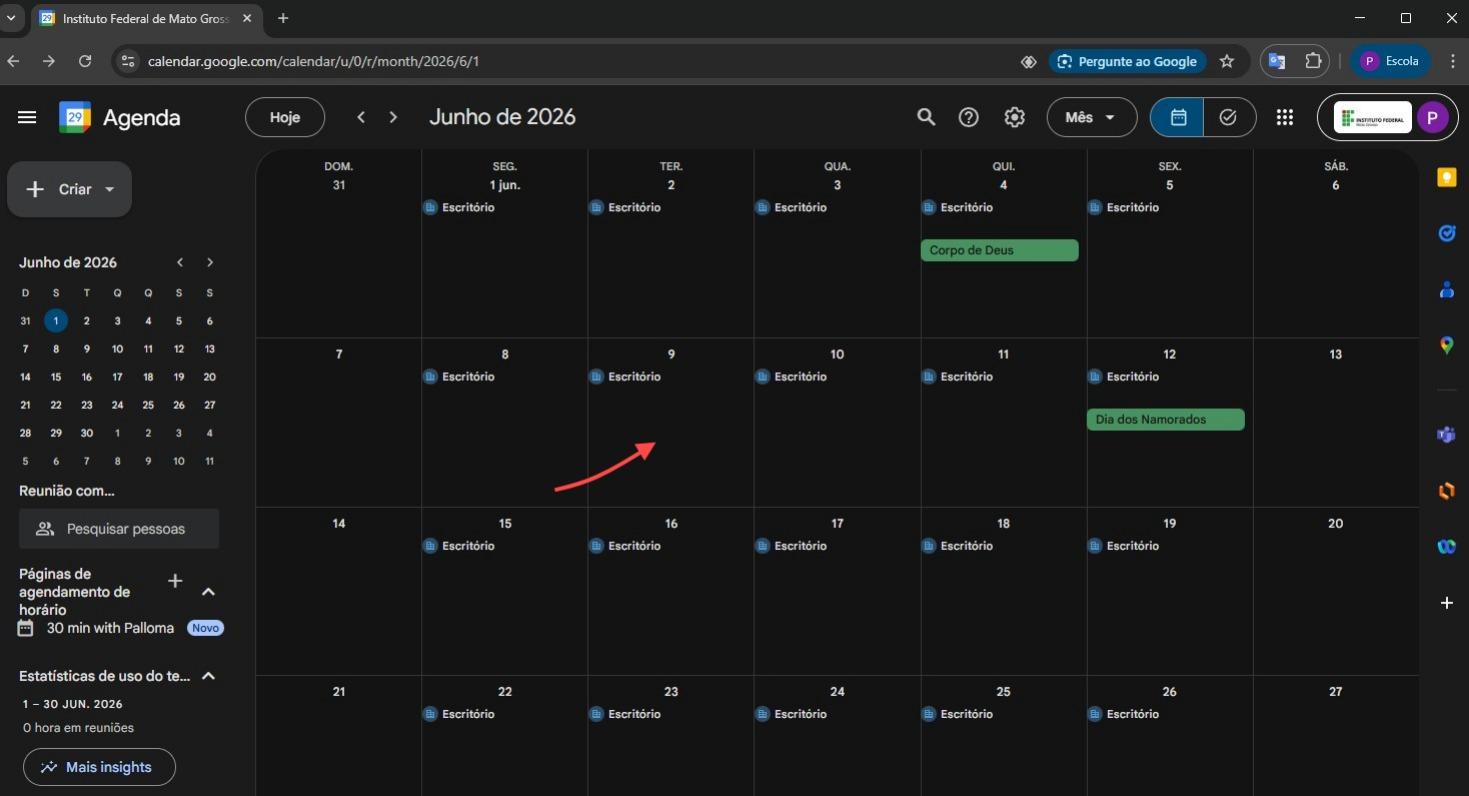Open the main menu hamburger icon
Image resolution: width=1469 pixels, height=796 pixels.
coord(27,118)
